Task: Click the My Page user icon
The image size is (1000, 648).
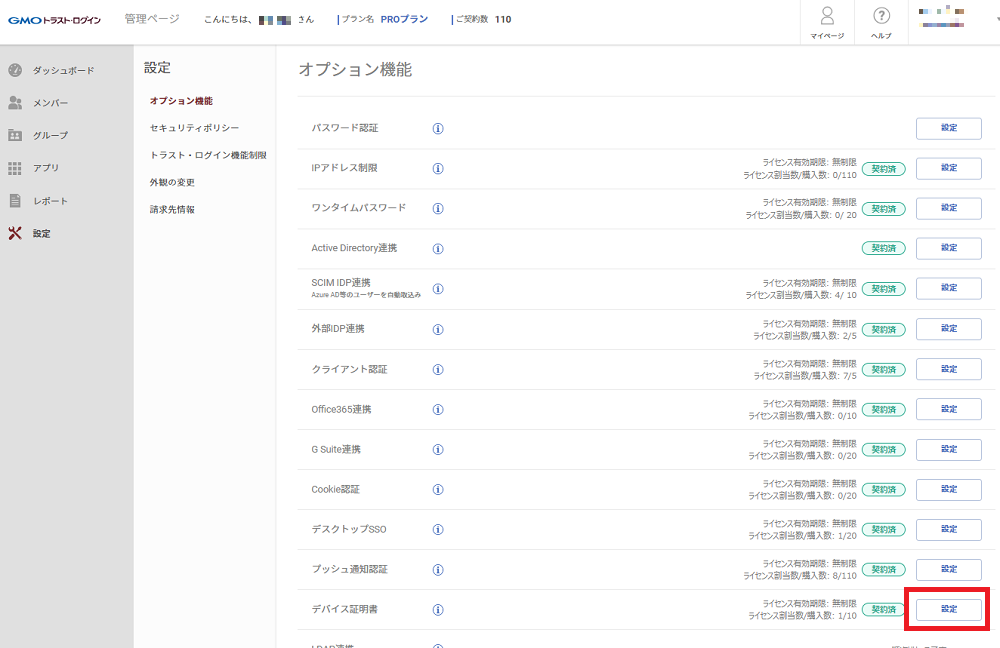Action: click(x=827, y=17)
